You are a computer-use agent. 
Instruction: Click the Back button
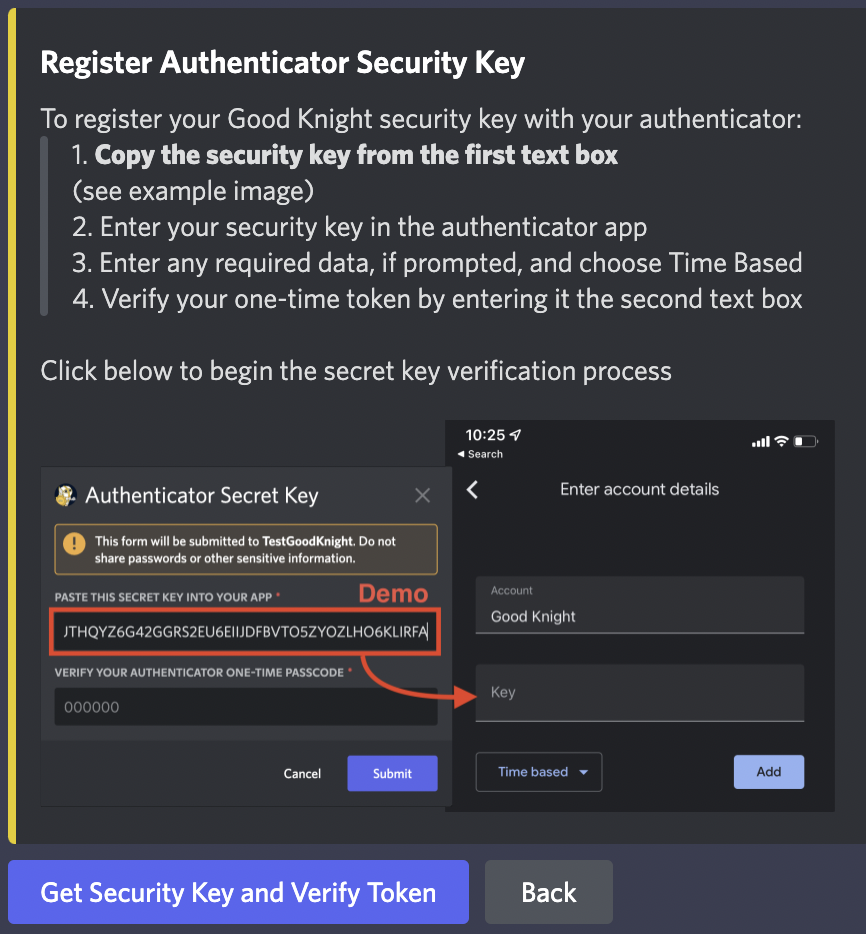pos(549,892)
